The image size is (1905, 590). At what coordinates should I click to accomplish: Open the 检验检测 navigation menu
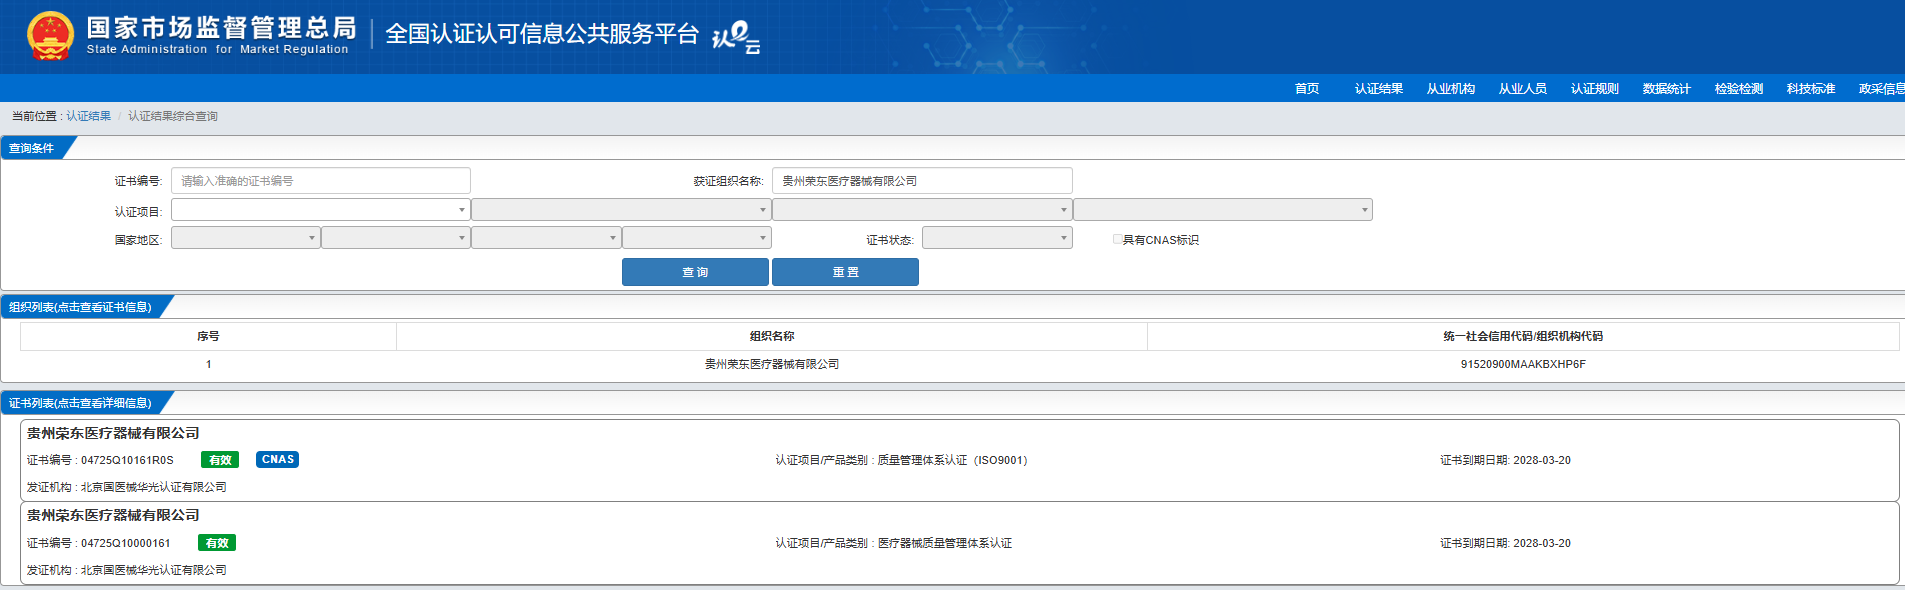point(1739,89)
